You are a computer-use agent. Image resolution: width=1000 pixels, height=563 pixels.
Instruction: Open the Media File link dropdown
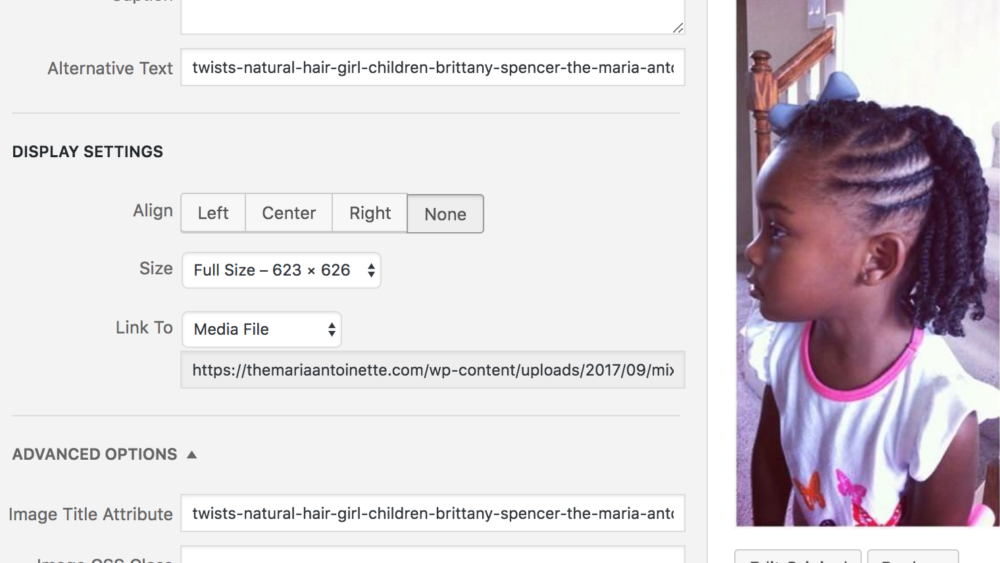[x=261, y=329]
